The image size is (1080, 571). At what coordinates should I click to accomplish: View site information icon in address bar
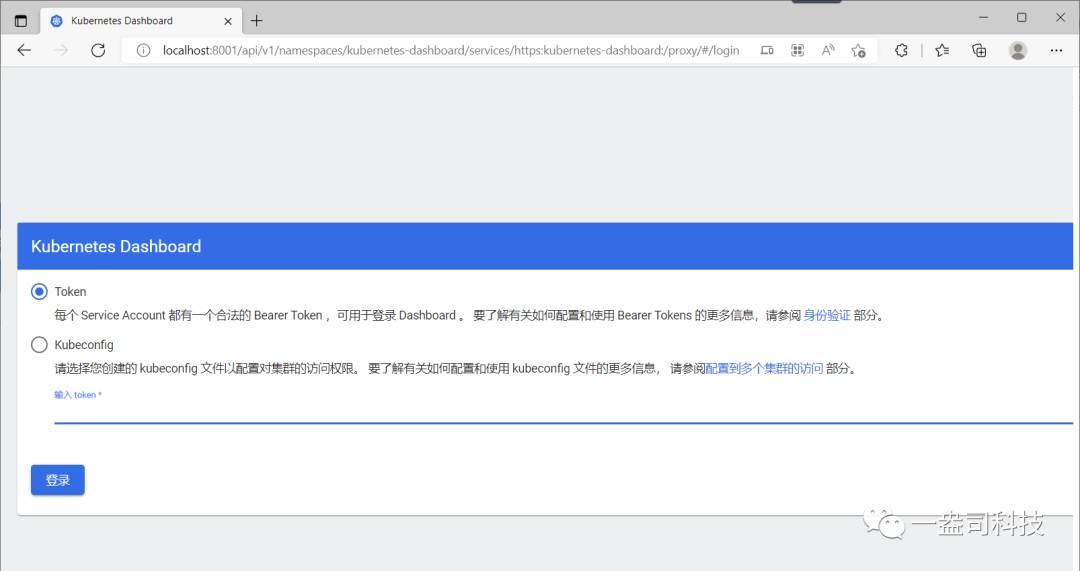pyautogui.click(x=143, y=50)
